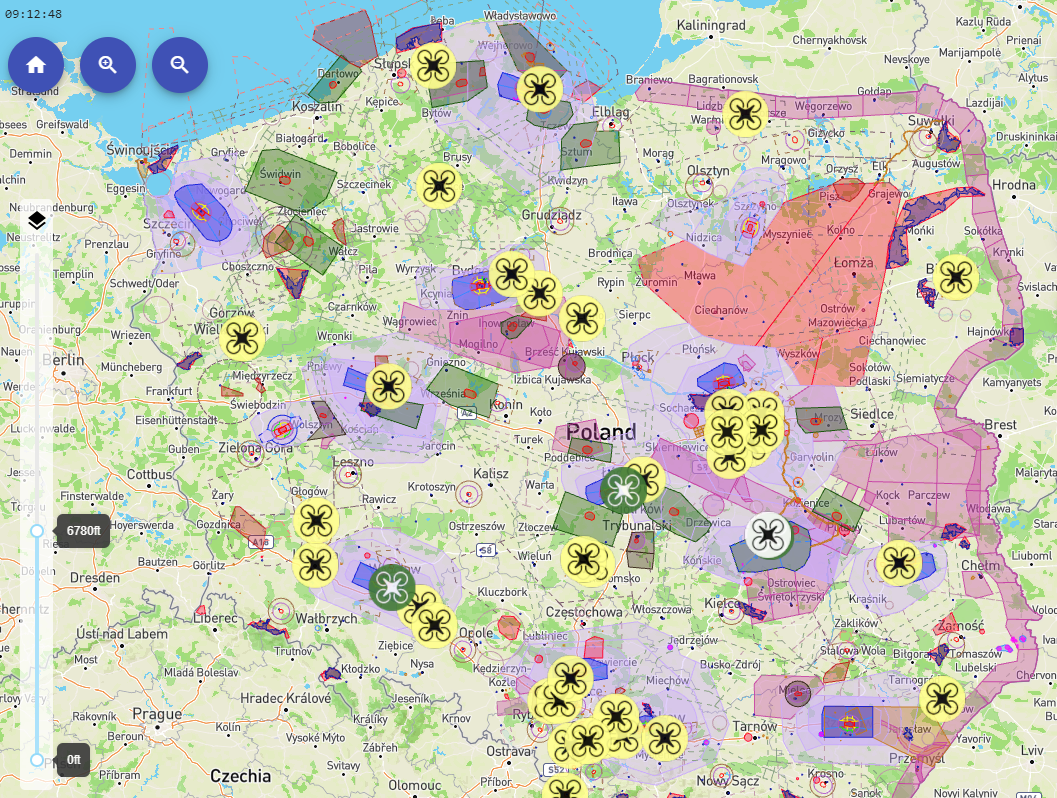Select the green drone marker near Wrocław
This screenshot has width=1057, height=798.
392,587
